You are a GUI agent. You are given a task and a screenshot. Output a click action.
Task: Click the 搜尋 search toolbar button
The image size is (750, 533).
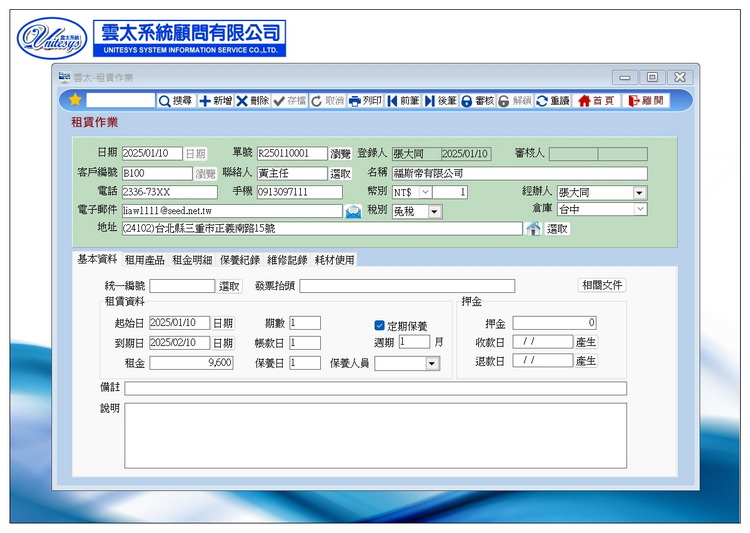176,100
